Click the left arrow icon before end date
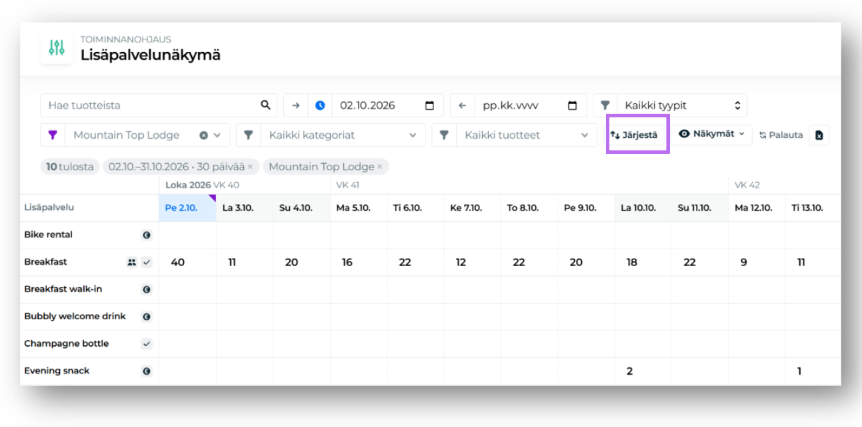The width and height of the screenshot is (862, 427). pos(462,106)
